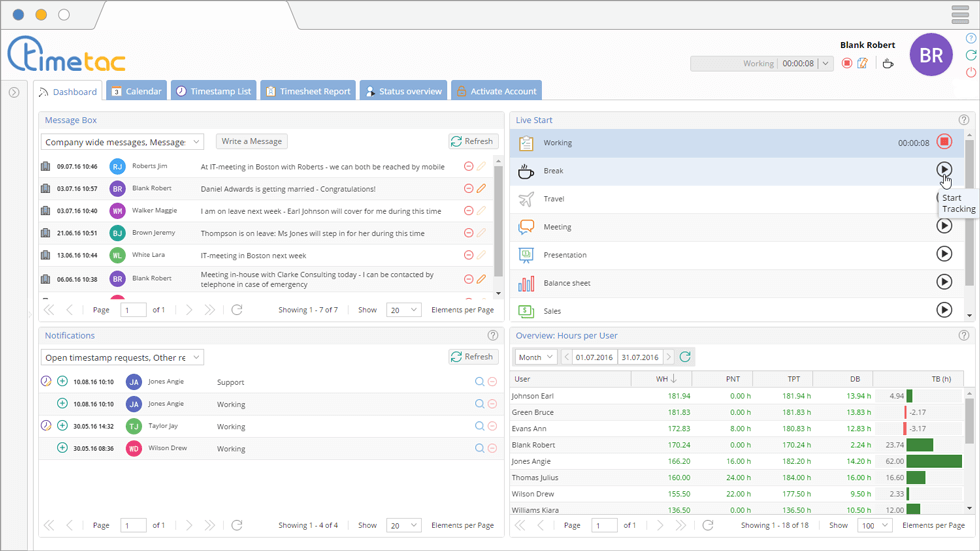The height and width of the screenshot is (551, 980).
Task: Reload the Hours per User date range
Action: click(x=685, y=357)
